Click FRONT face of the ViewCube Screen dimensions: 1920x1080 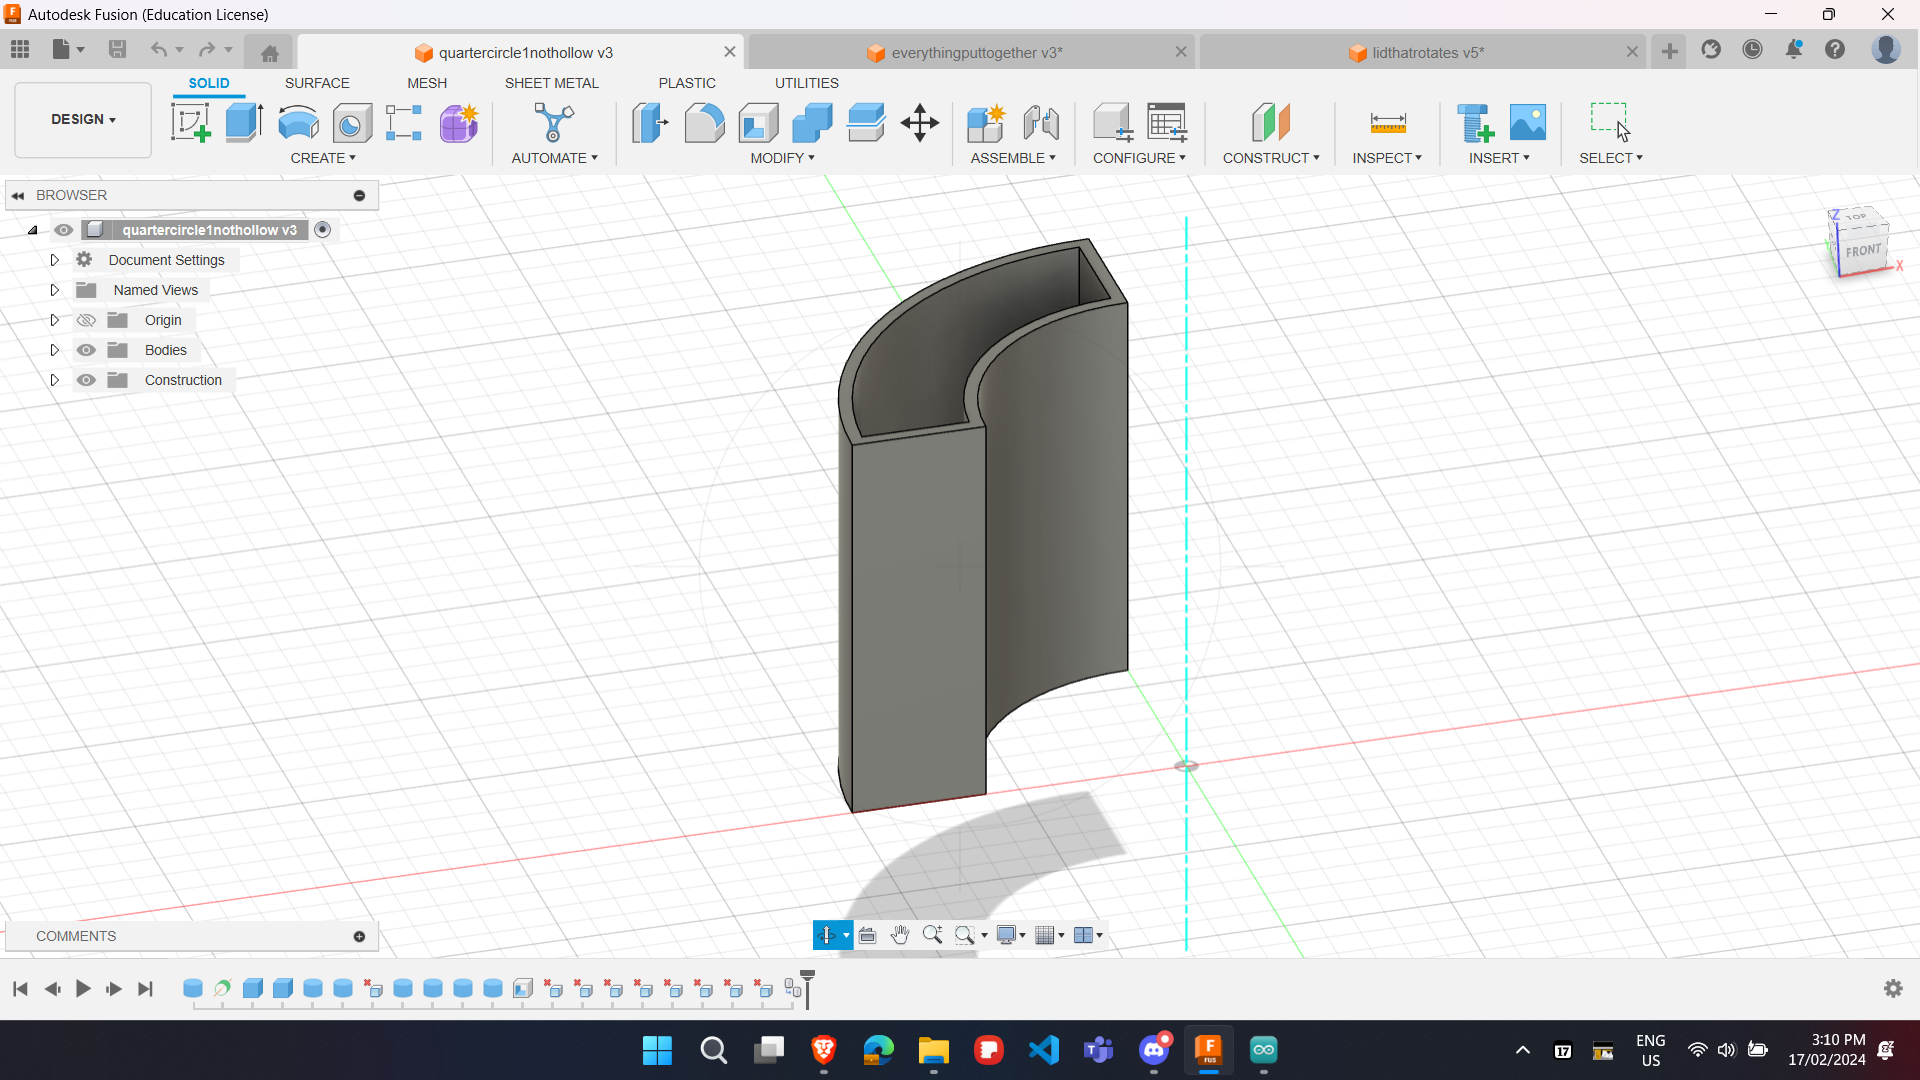1863,251
